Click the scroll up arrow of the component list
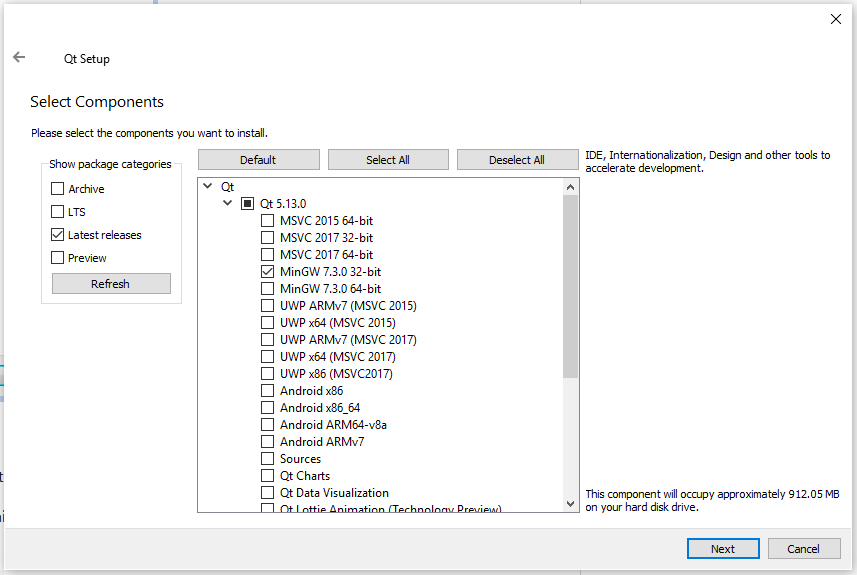Image resolution: width=857 pixels, height=575 pixels. (x=571, y=187)
